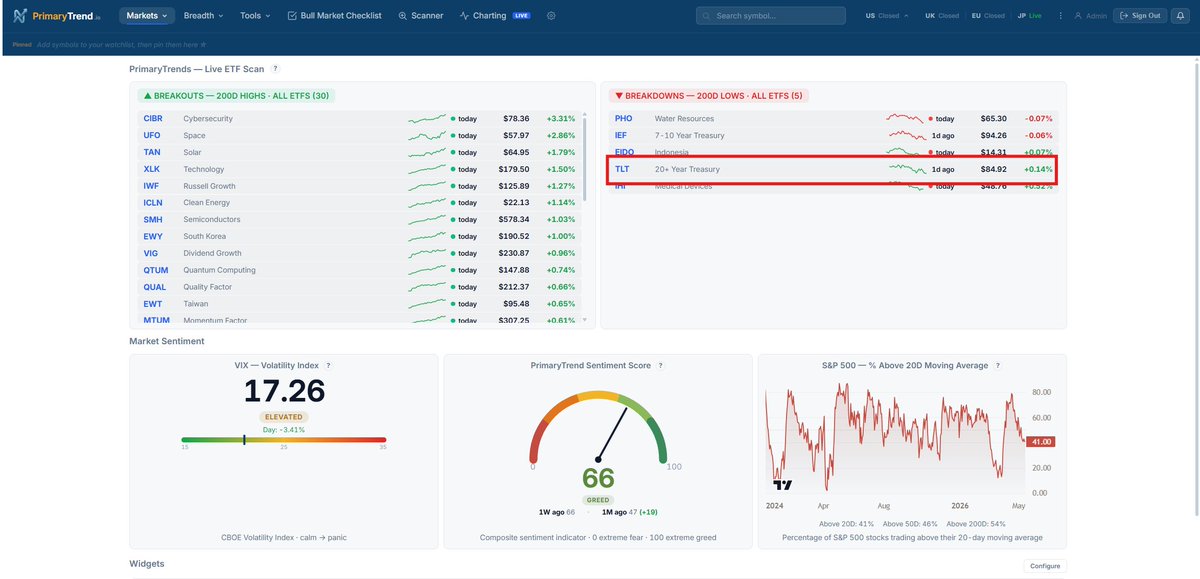Click help icon beside PrimaryTrend Sentiment Score

click(661, 366)
